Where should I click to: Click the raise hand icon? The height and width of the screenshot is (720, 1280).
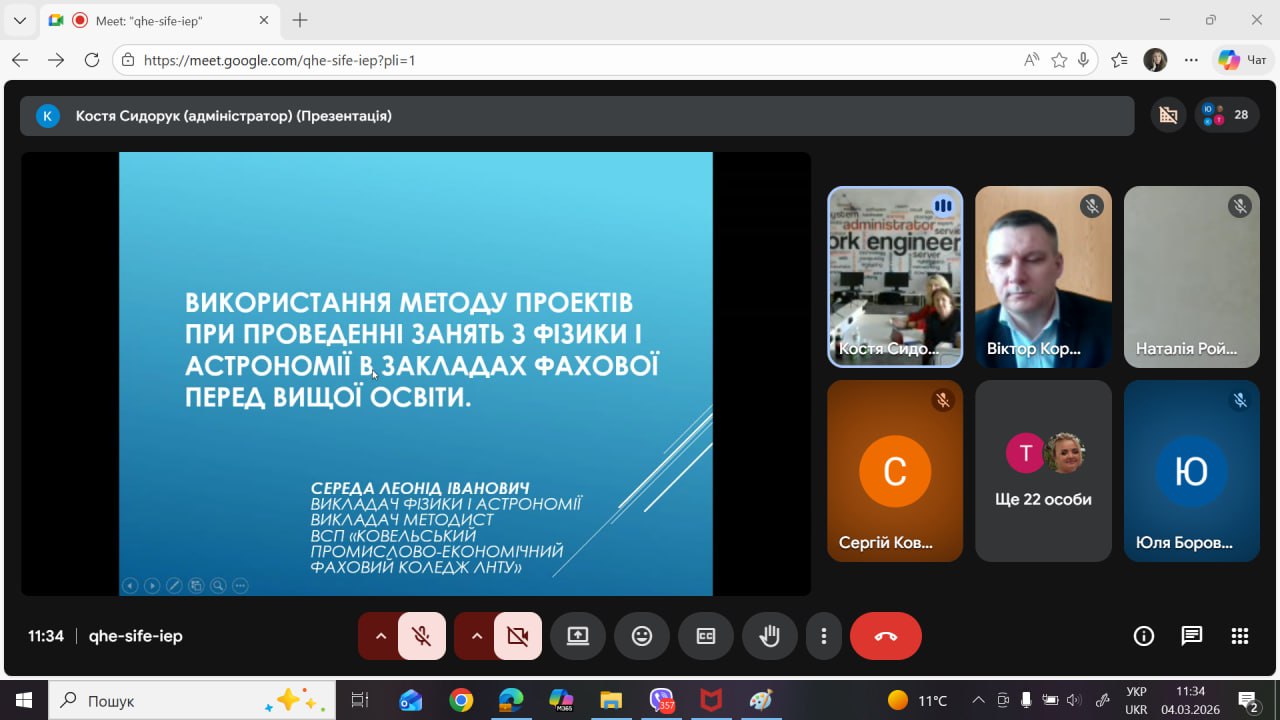[x=769, y=636]
